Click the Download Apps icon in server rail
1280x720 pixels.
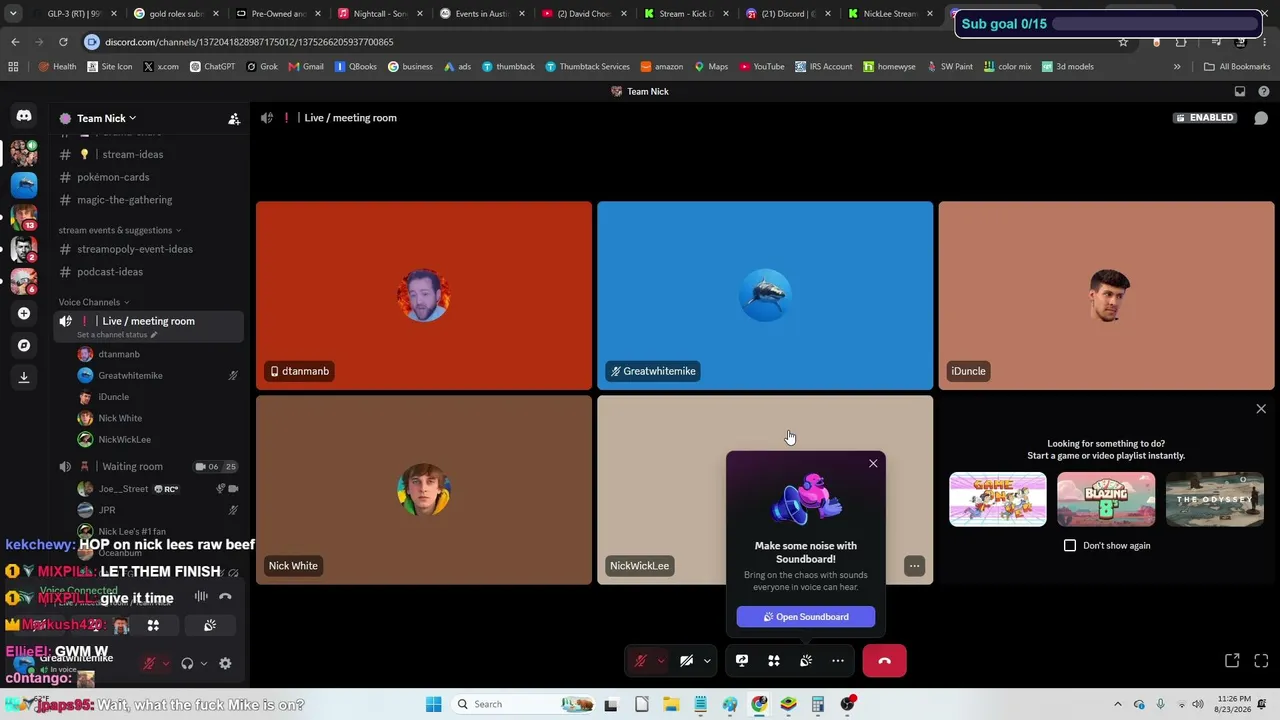pyautogui.click(x=24, y=377)
